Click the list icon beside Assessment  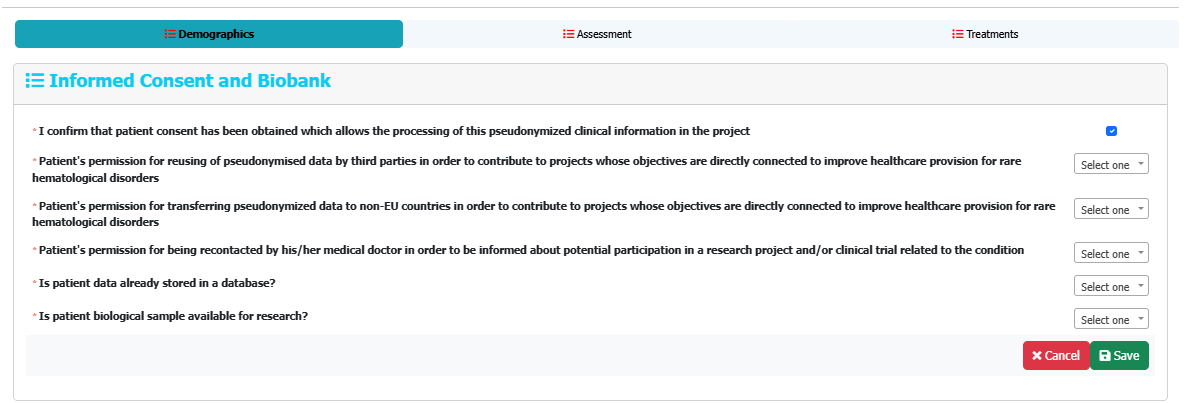point(568,34)
